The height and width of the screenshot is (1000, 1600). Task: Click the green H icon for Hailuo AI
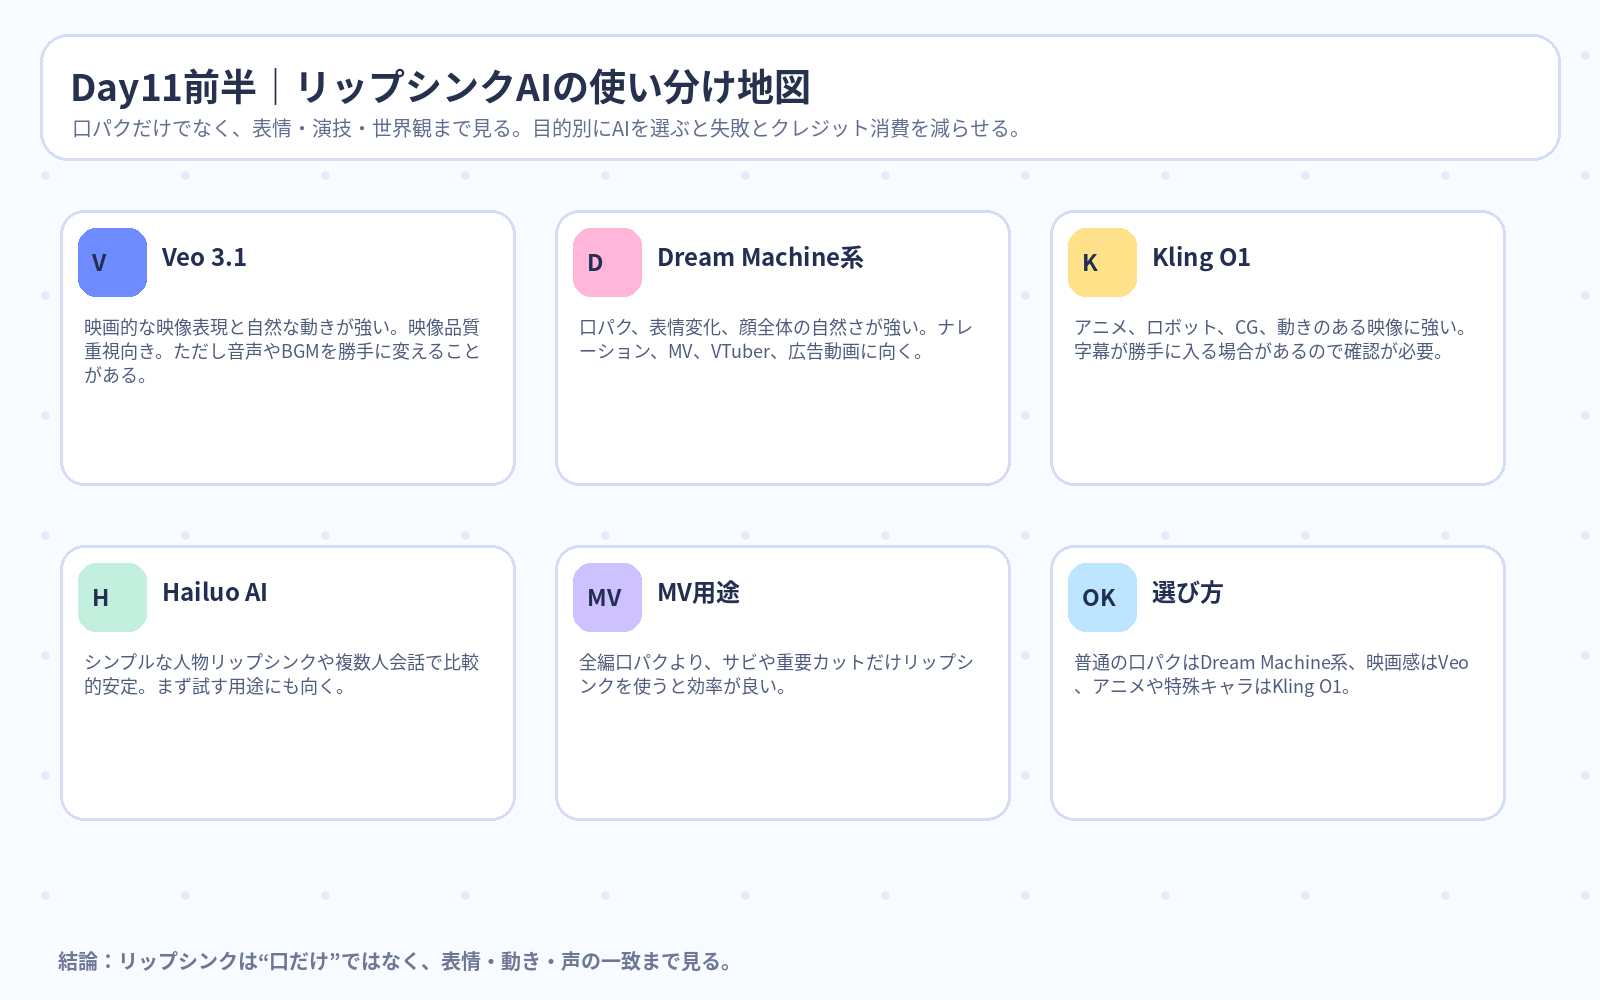[x=112, y=597]
